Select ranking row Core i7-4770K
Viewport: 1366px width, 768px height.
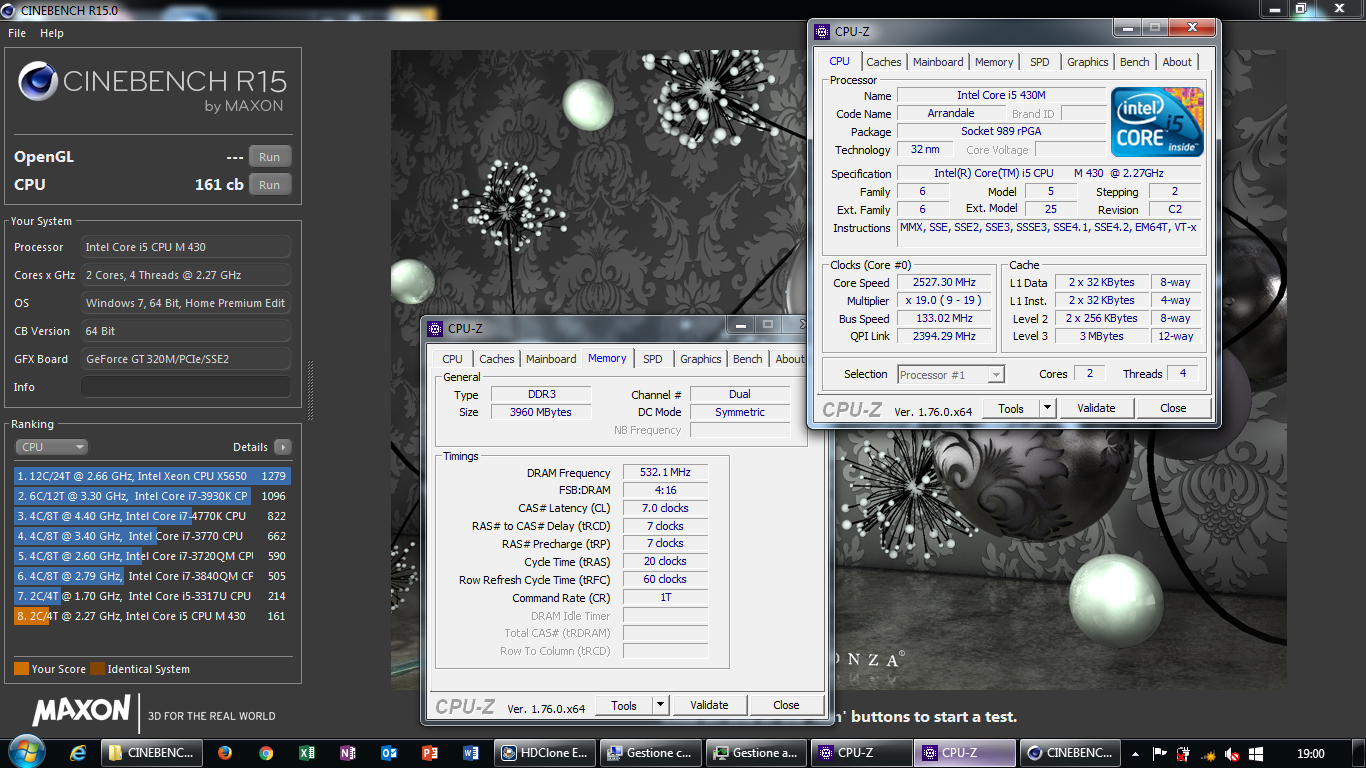[152, 516]
